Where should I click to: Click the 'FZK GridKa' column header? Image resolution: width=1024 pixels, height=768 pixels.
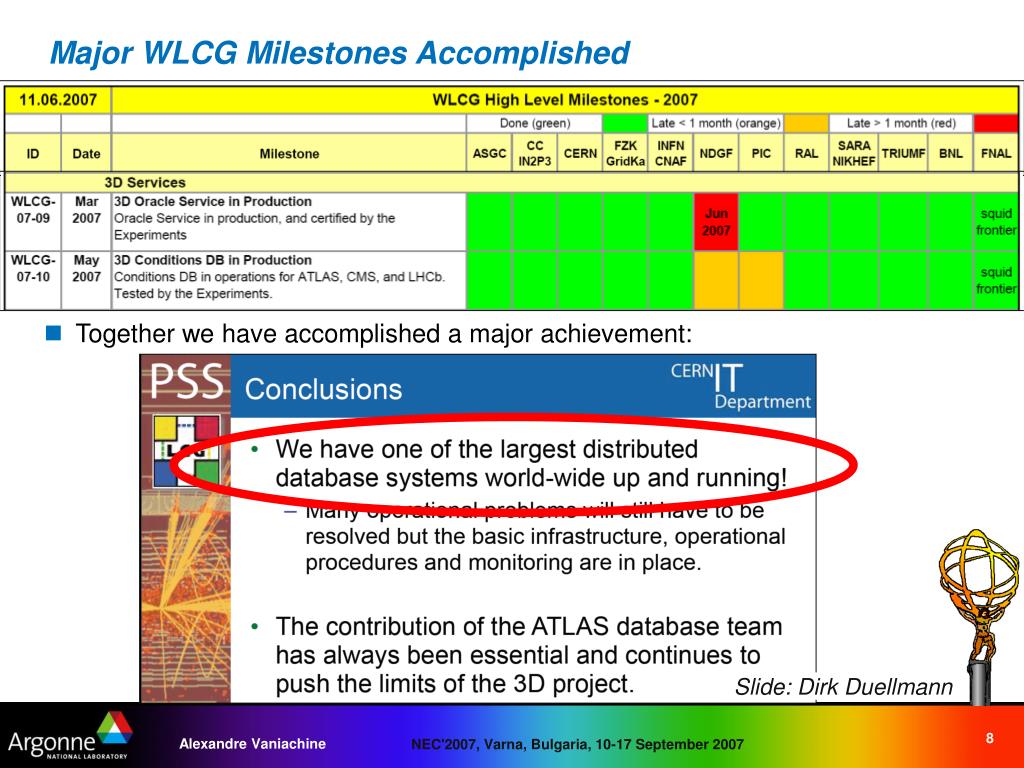click(625, 153)
